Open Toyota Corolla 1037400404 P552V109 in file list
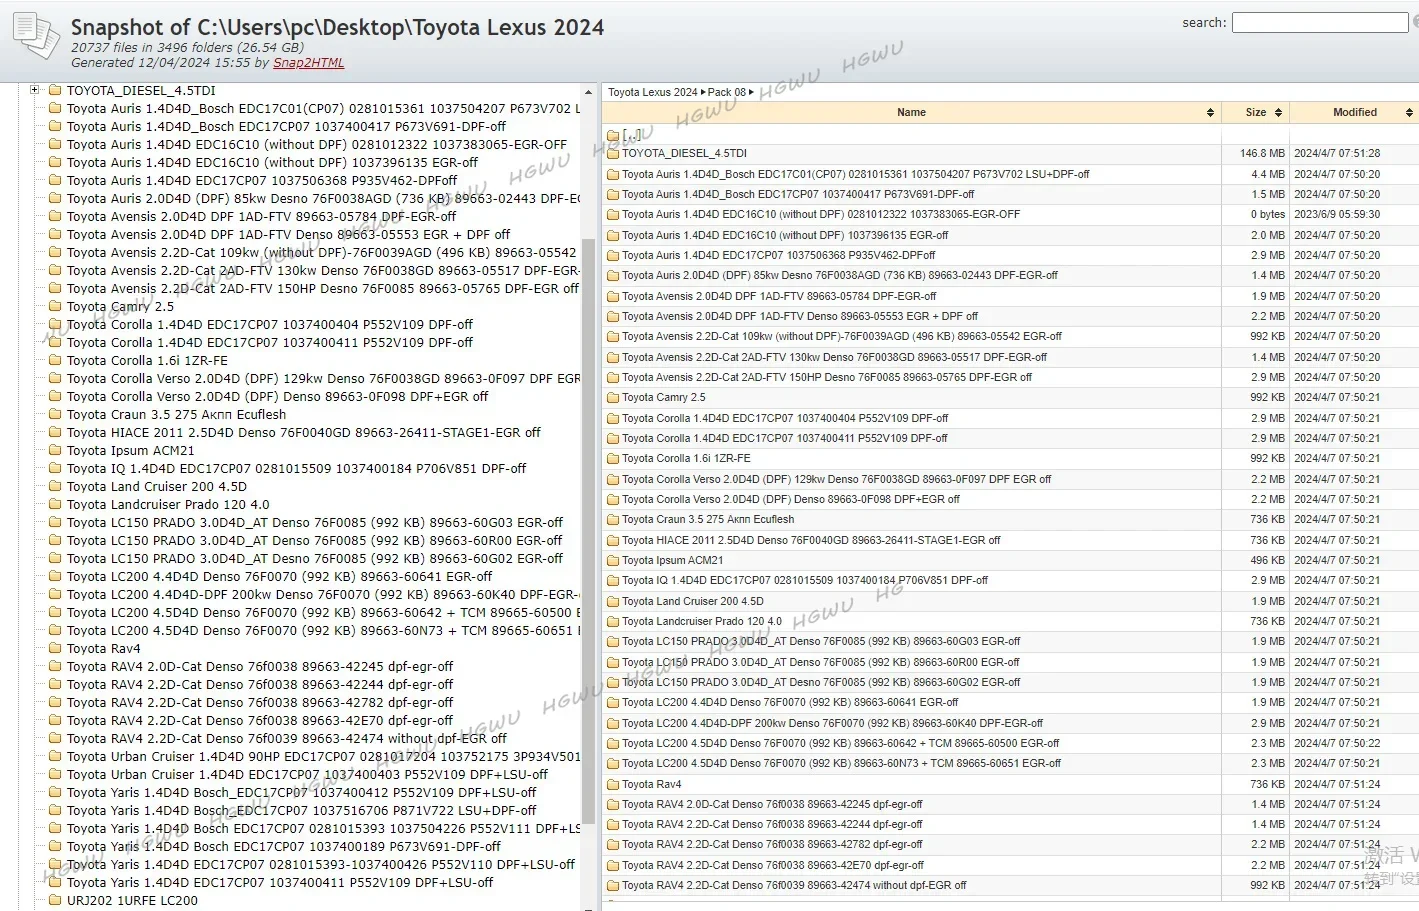This screenshot has width=1419, height=911. [x=785, y=418]
